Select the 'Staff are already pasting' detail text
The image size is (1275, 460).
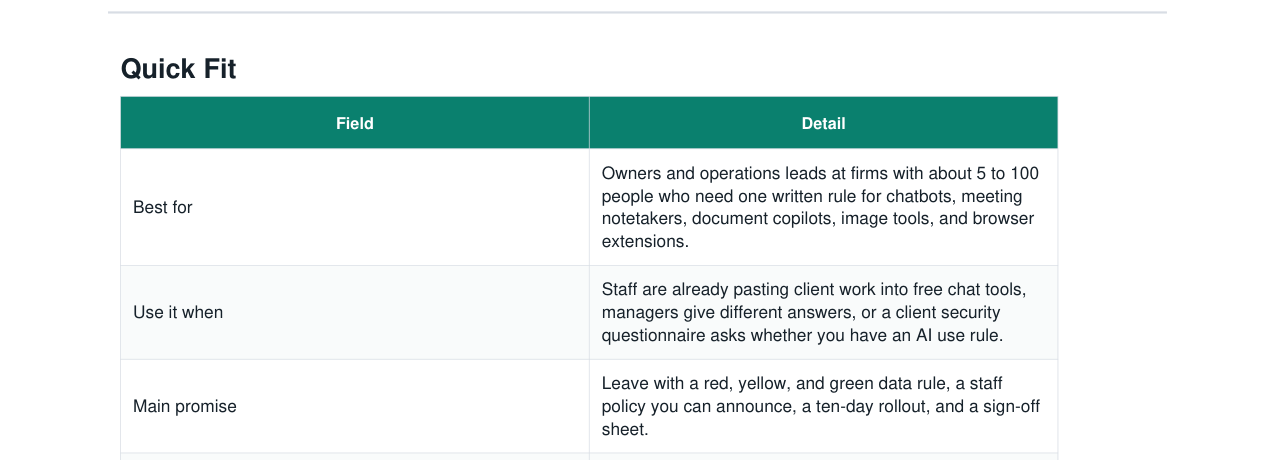814,312
